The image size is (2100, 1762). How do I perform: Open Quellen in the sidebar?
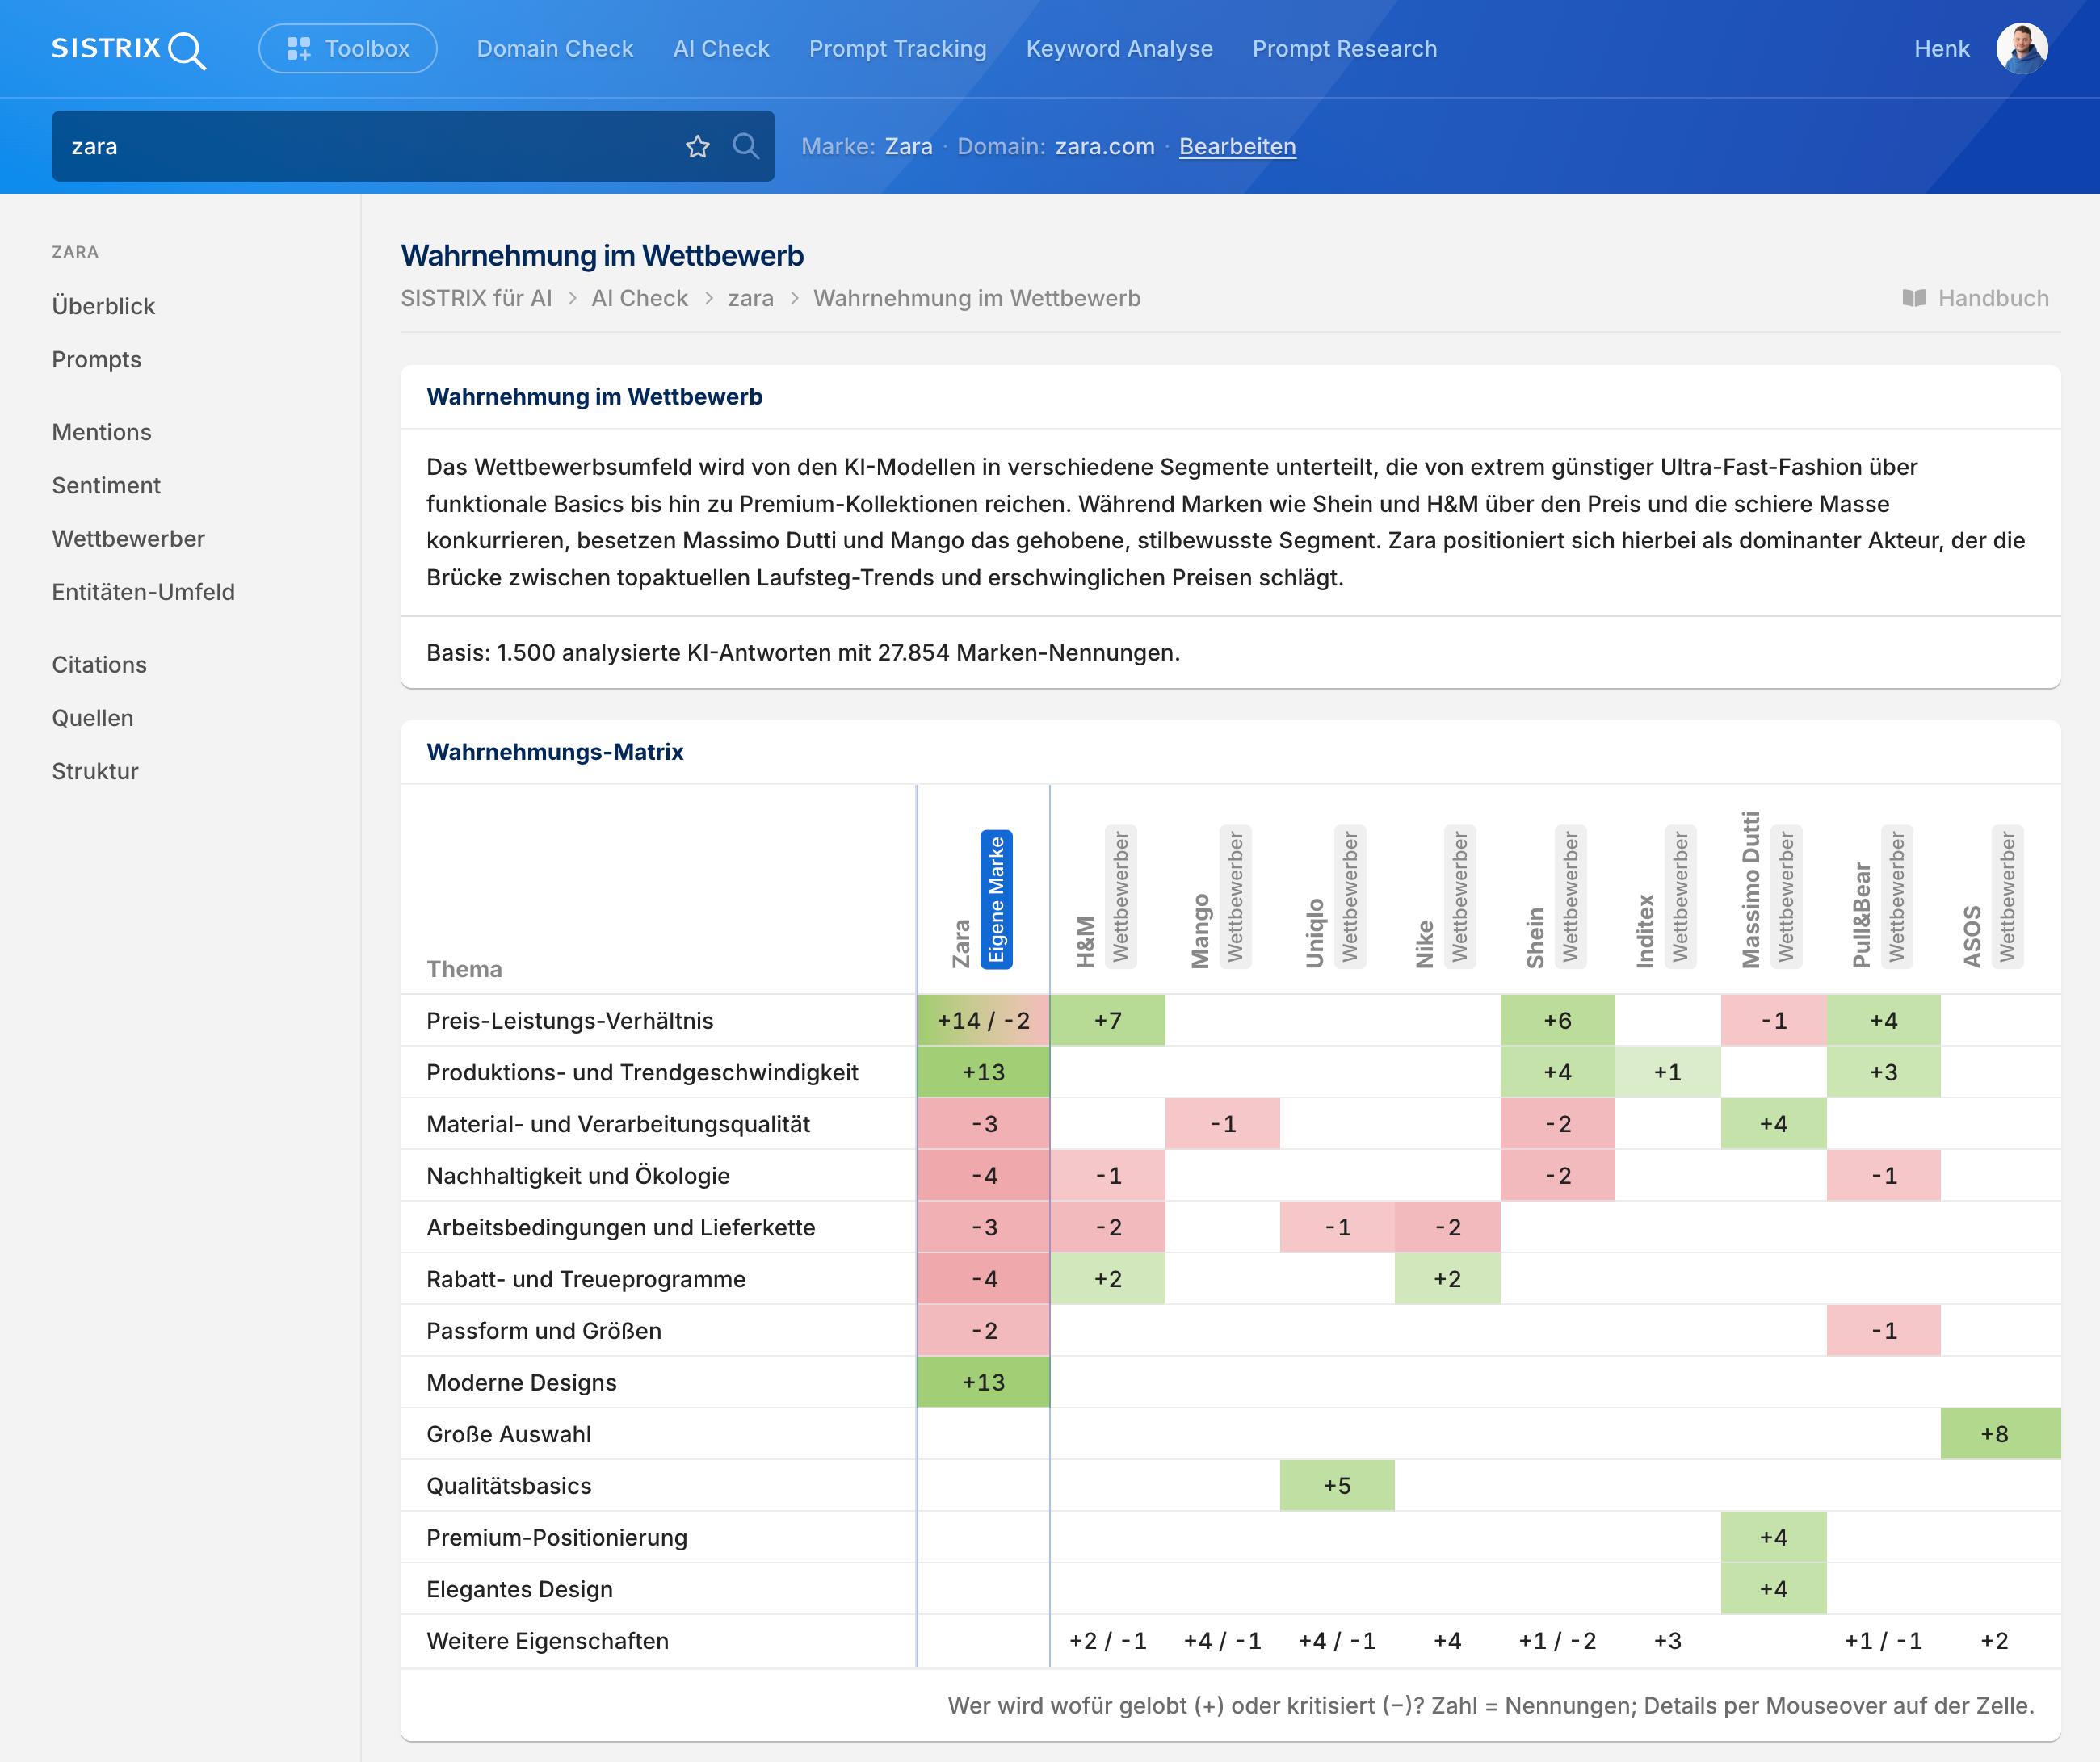(92, 718)
